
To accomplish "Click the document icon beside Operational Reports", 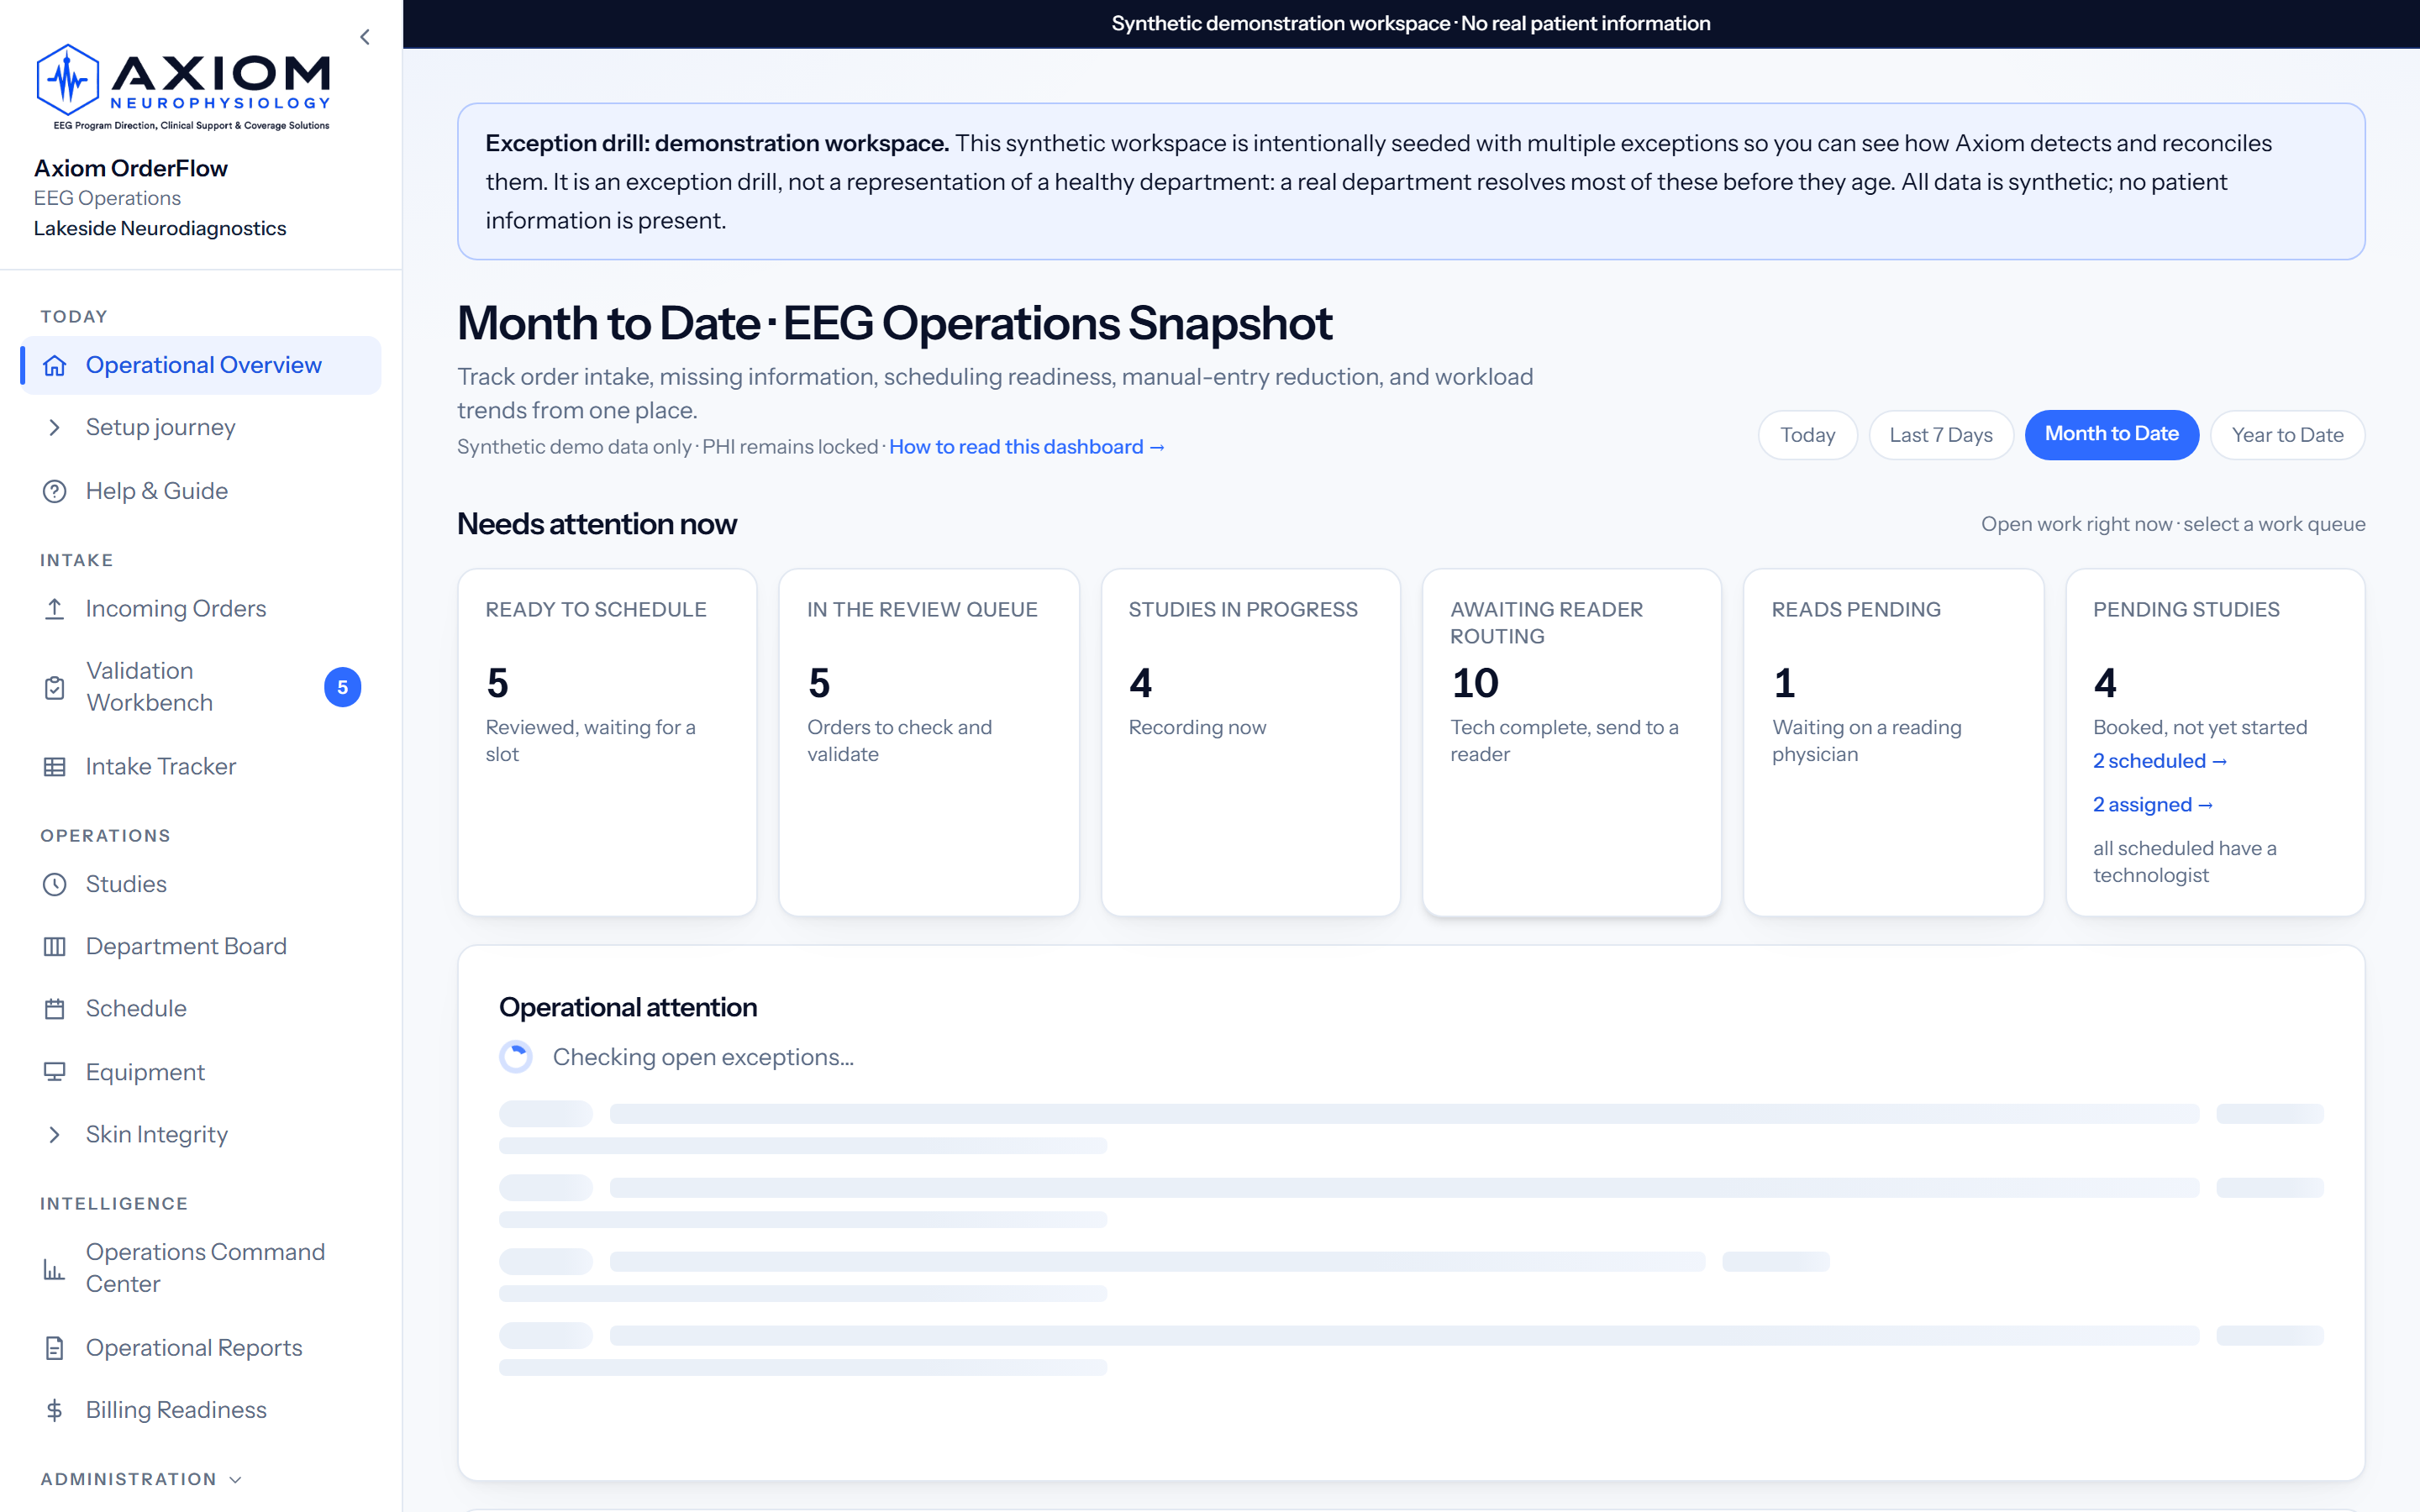I will (x=55, y=1348).
